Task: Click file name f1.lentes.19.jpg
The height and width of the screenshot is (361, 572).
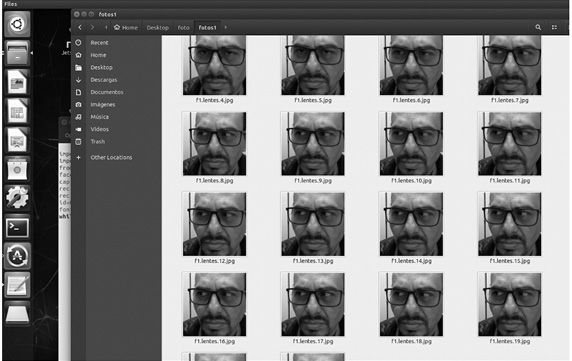Action: coord(510,341)
